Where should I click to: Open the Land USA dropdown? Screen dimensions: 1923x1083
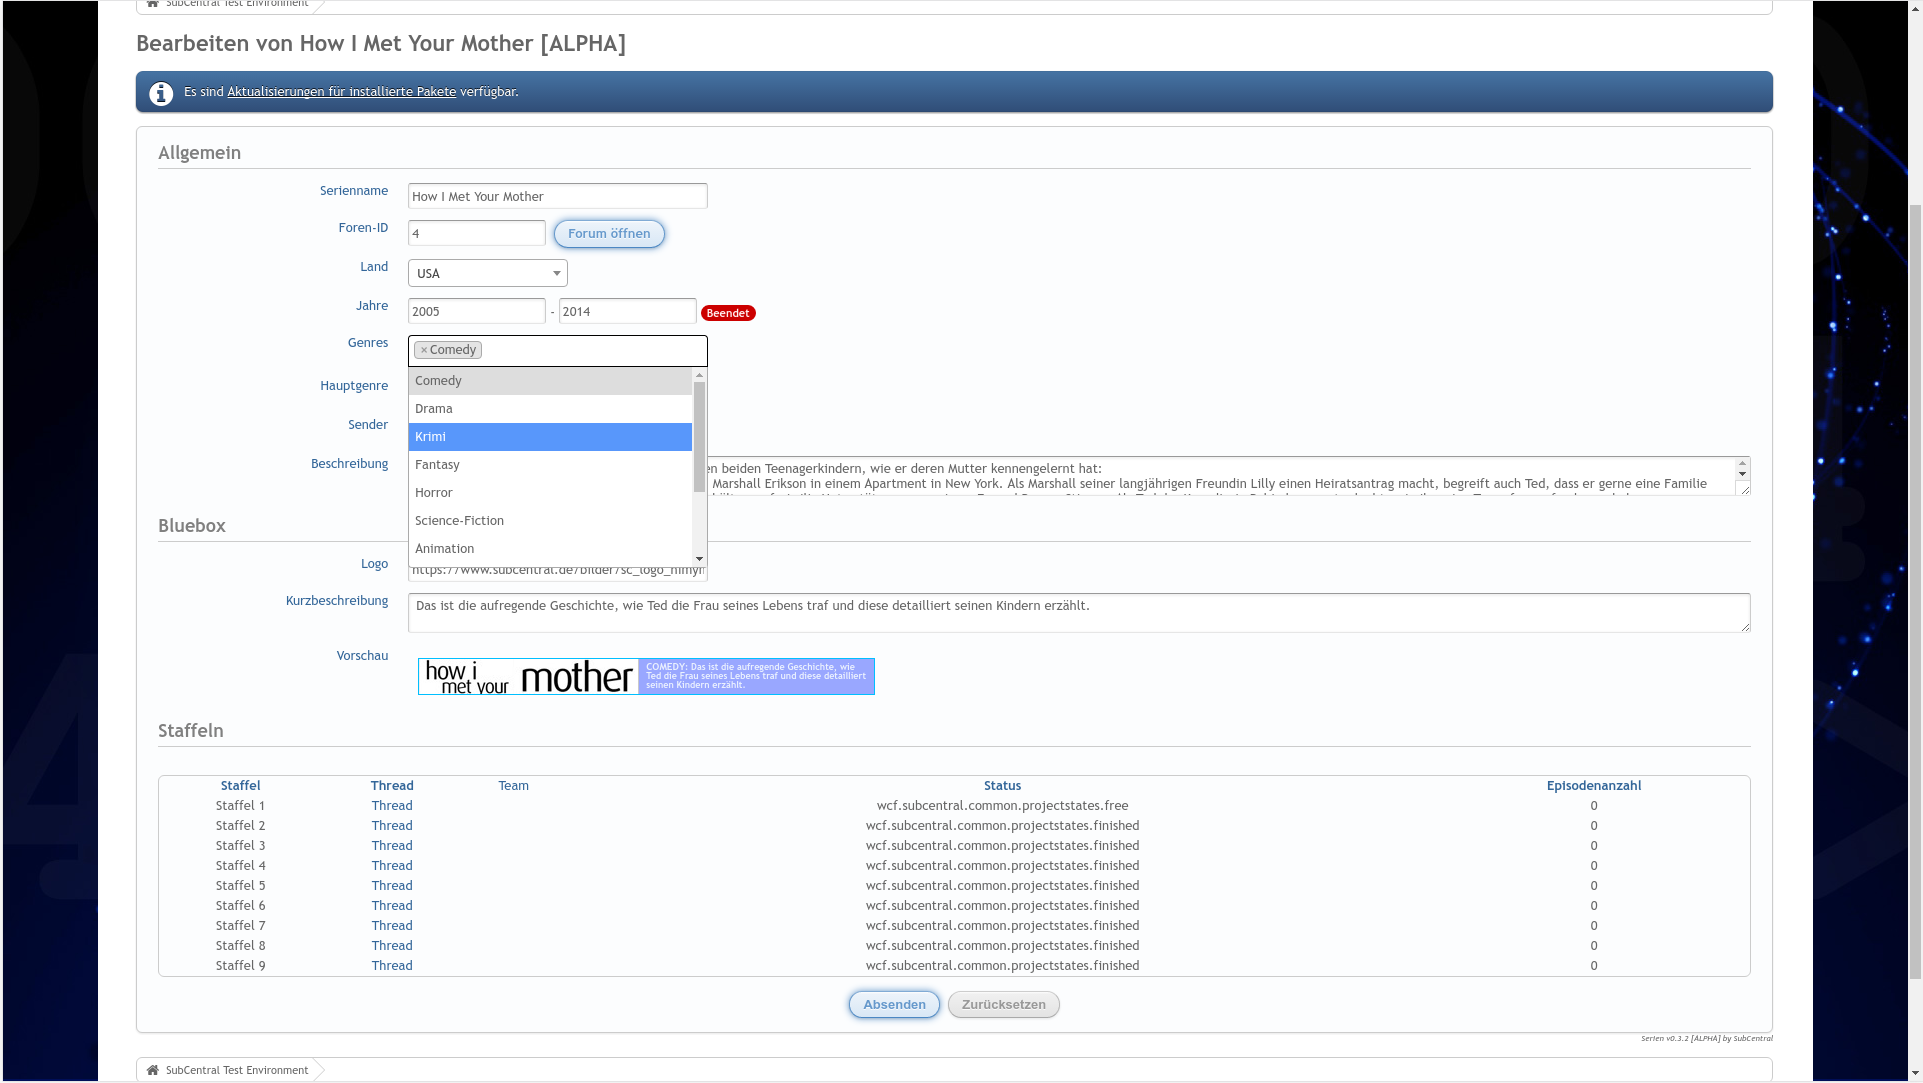click(x=487, y=273)
